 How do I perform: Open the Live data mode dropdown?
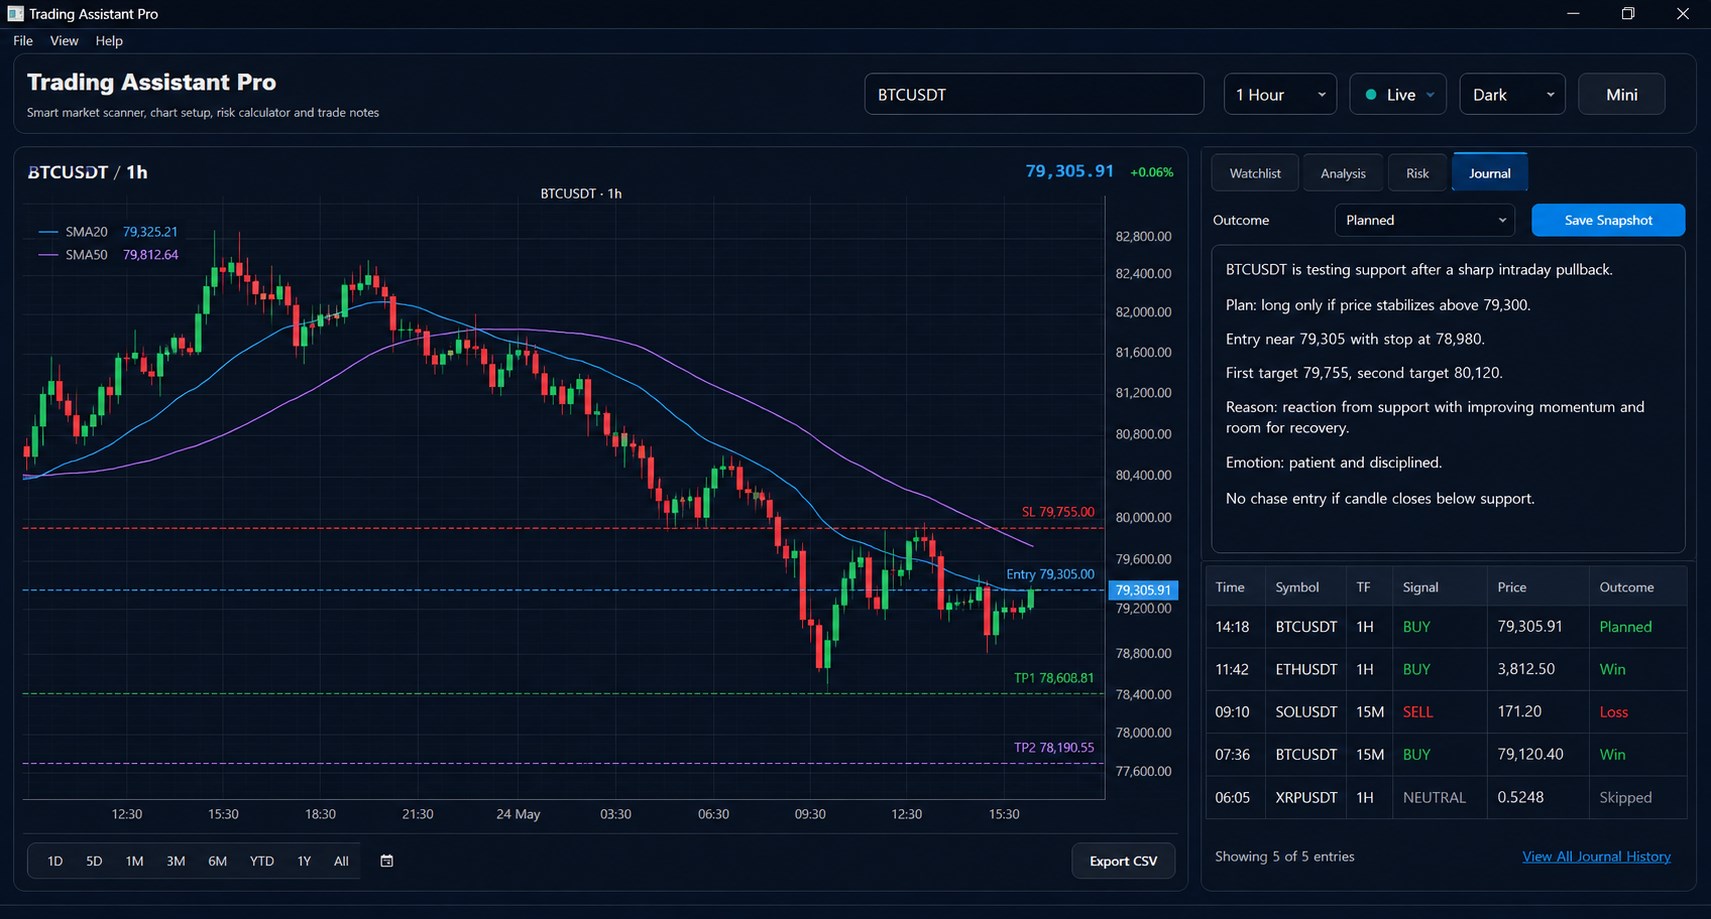[1398, 95]
